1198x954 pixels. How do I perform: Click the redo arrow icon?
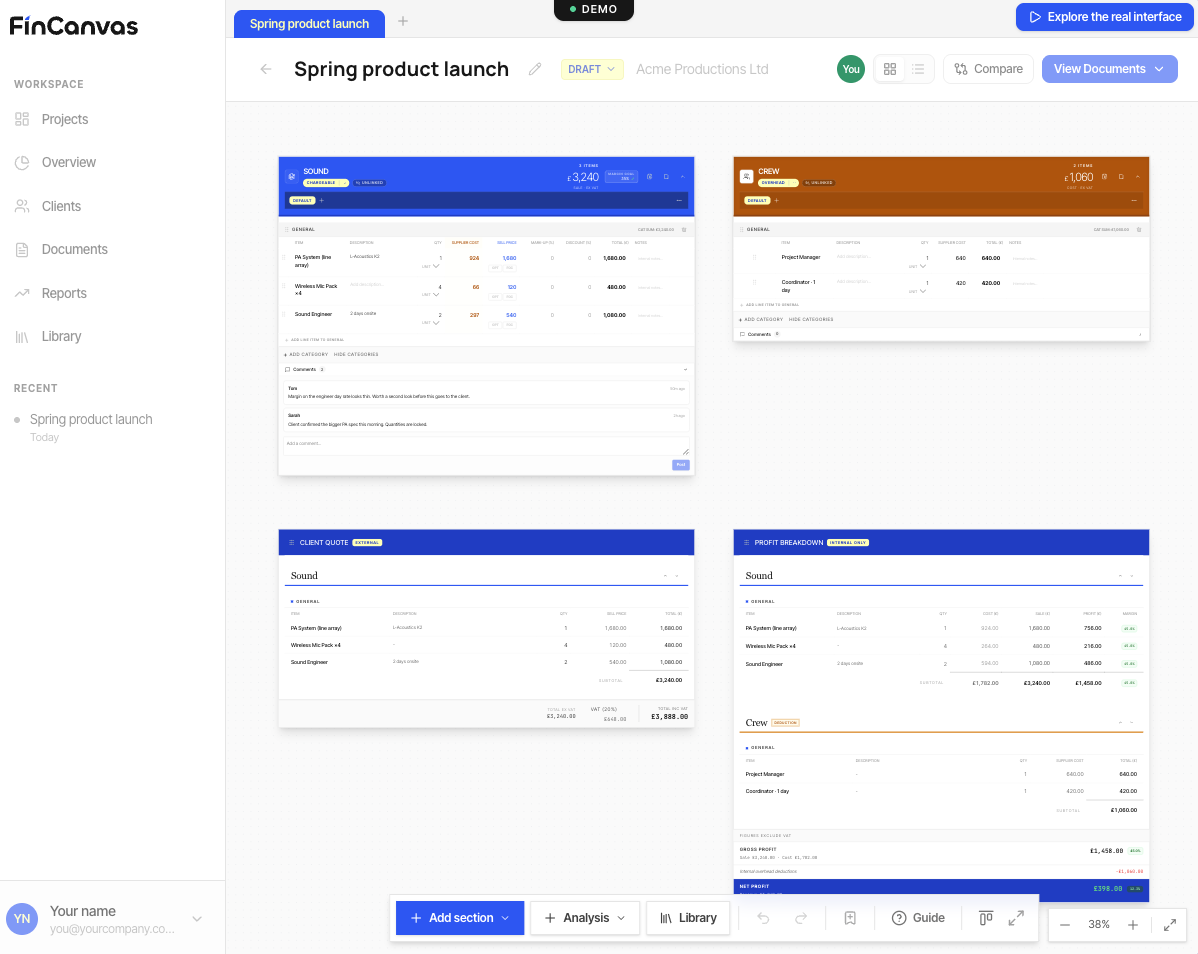click(801, 918)
